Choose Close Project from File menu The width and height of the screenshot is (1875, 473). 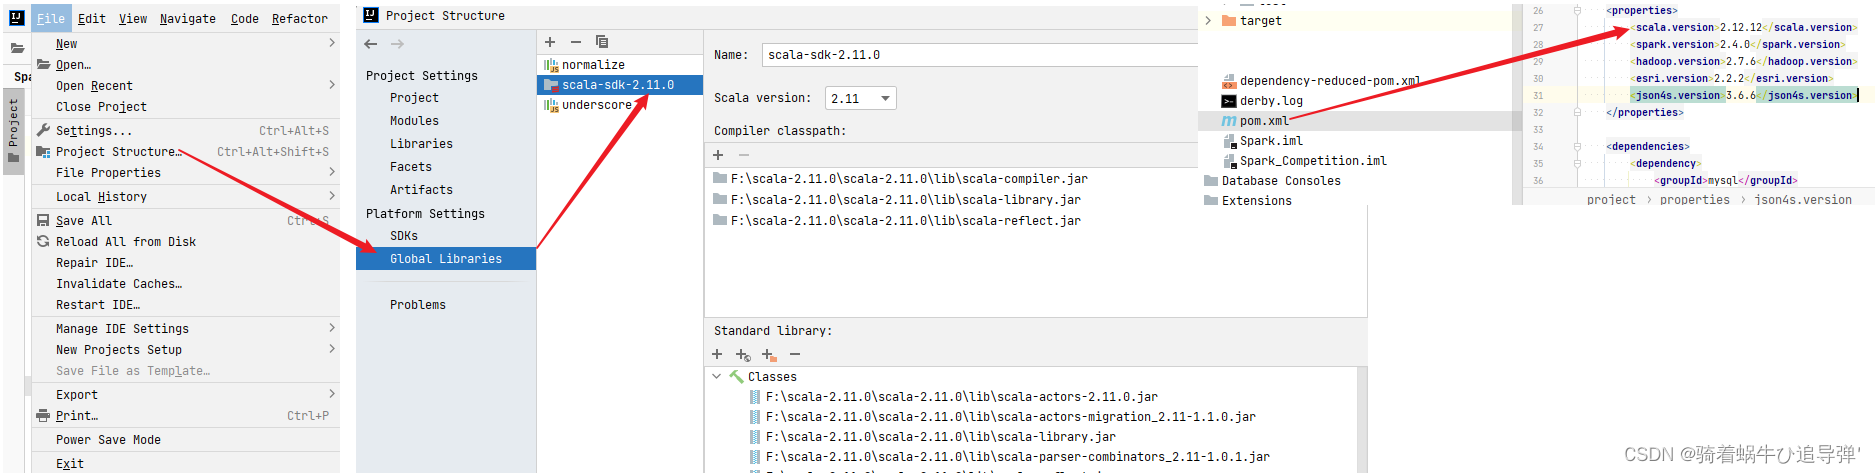[101, 107]
